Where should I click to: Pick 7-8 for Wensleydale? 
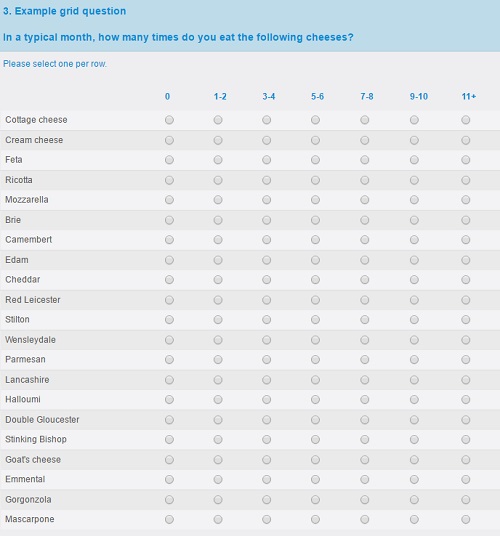(365, 340)
